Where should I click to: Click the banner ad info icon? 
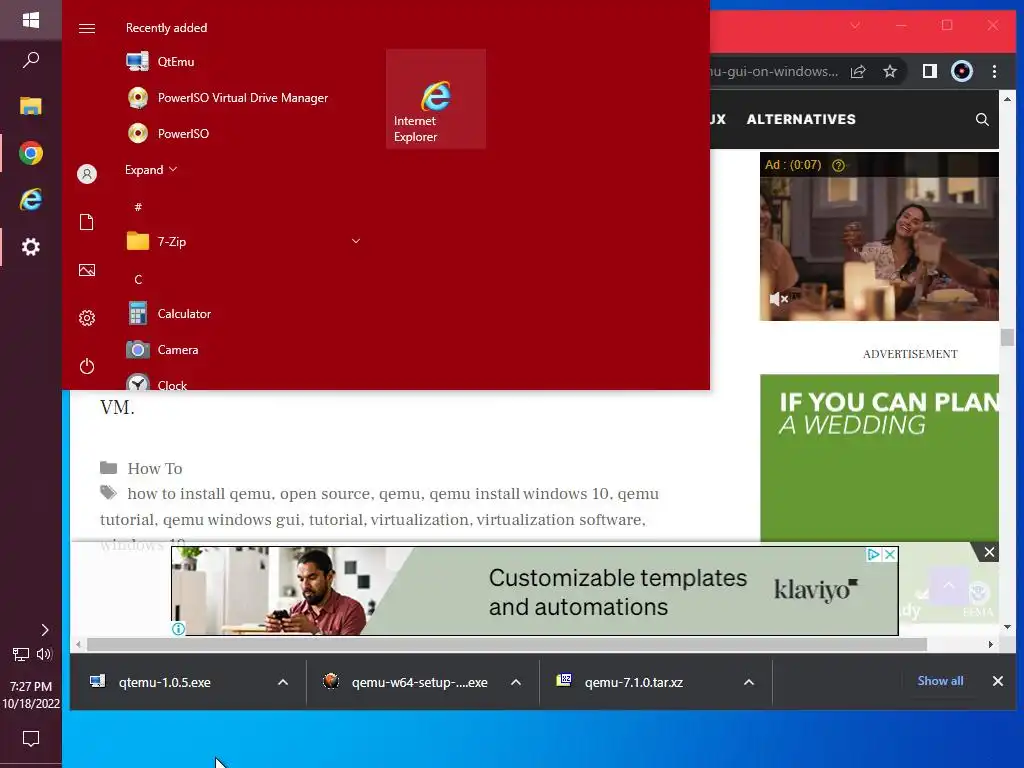click(178, 629)
